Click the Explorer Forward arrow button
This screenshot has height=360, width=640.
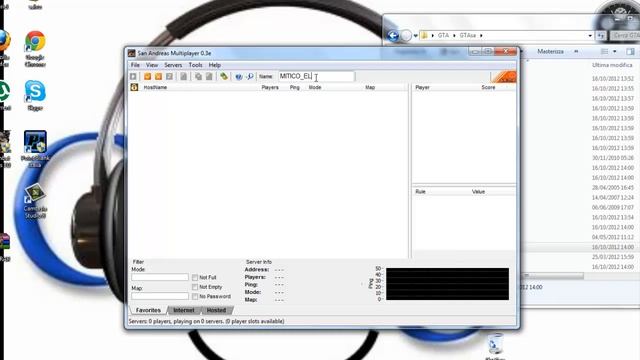[x=406, y=36]
